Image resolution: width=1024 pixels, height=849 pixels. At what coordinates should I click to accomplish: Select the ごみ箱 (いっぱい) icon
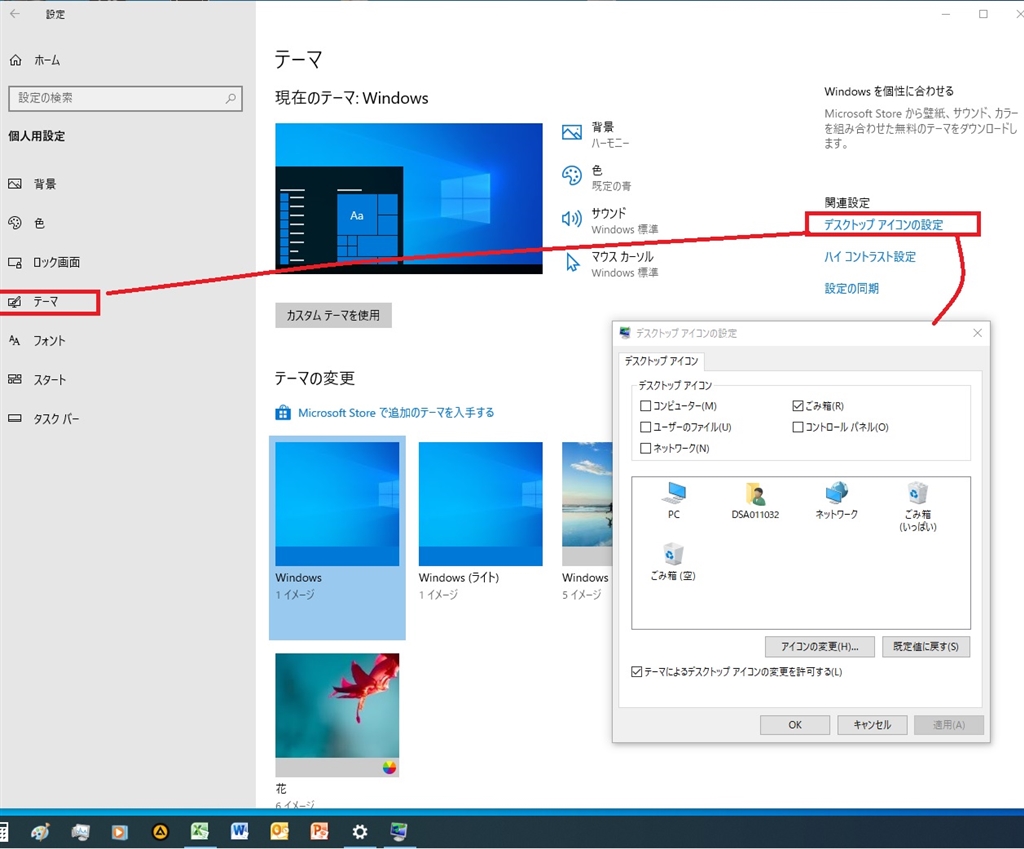click(918, 506)
